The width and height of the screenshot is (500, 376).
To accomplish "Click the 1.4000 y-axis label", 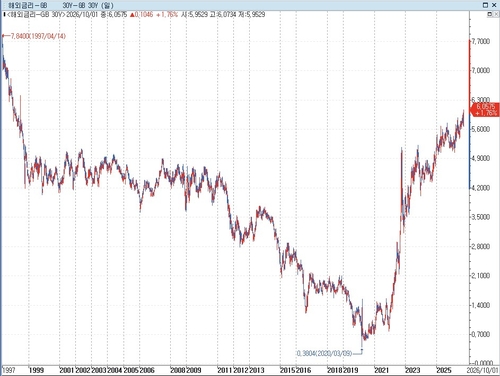I will click(481, 305).
